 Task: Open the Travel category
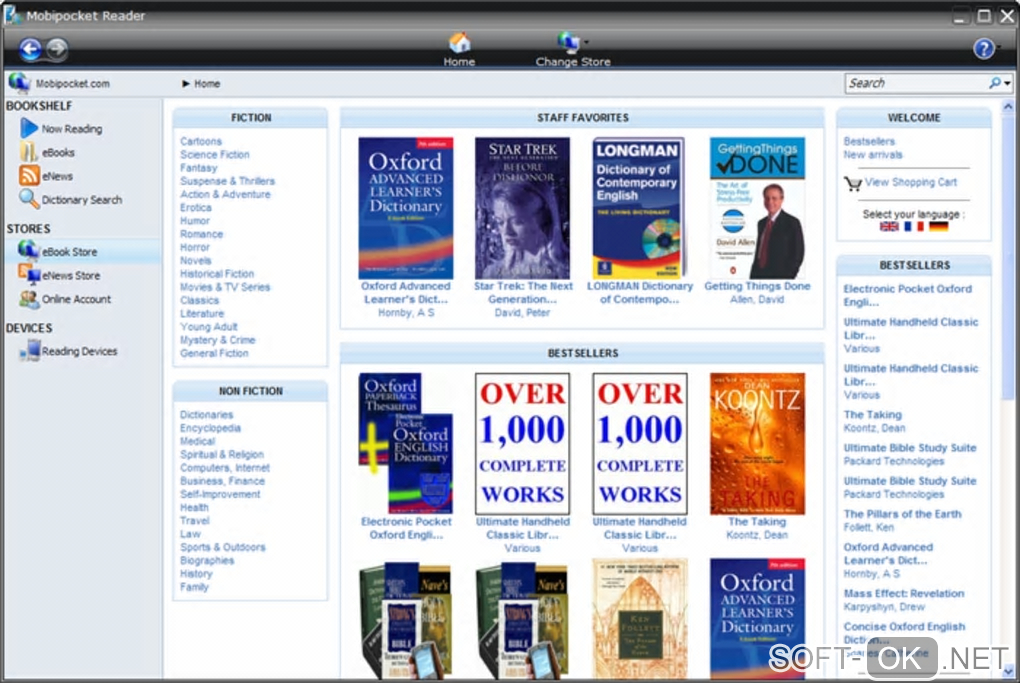[195, 520]
